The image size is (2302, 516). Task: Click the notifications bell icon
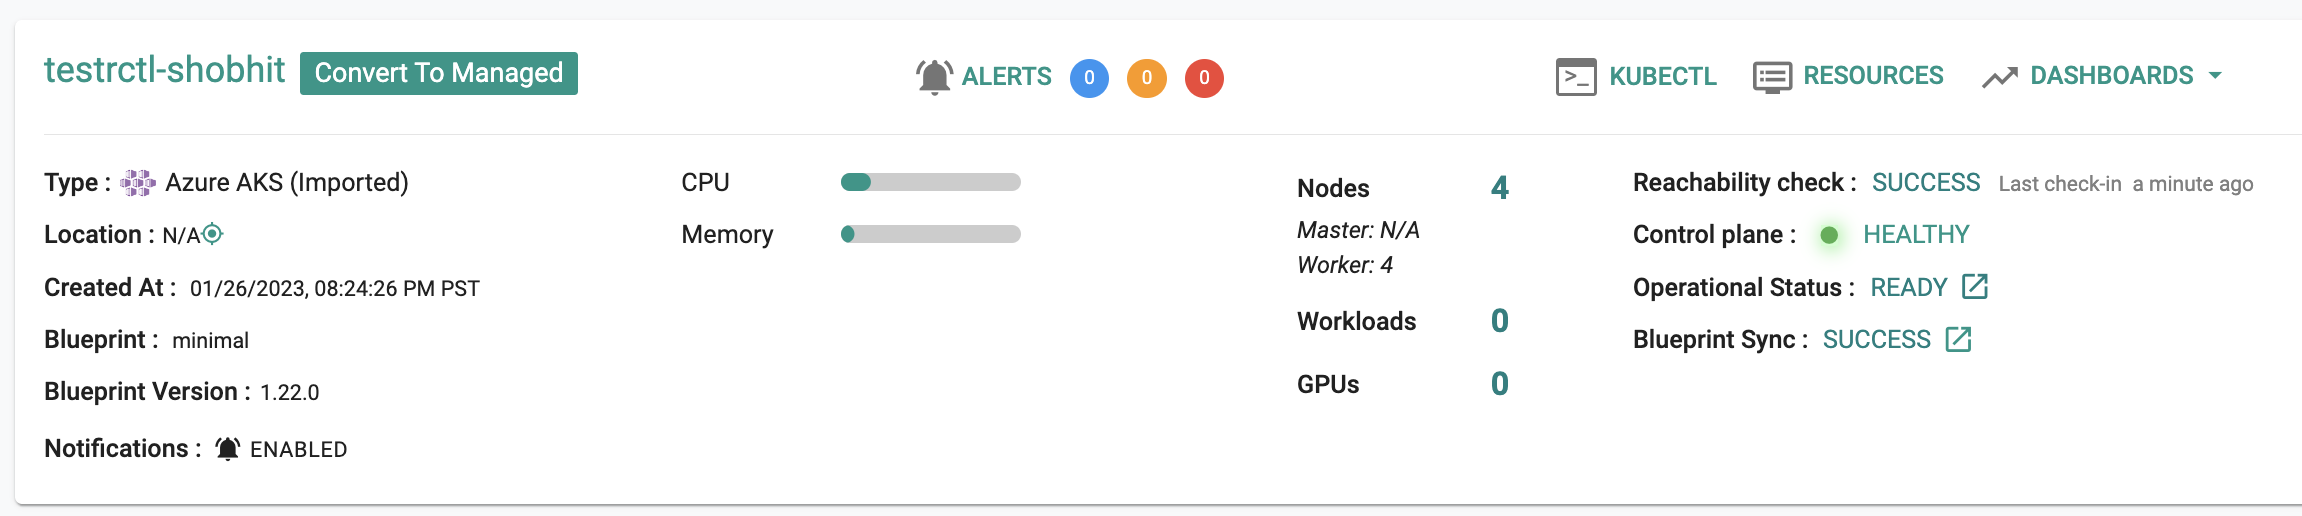pyautogui.click(x=228, y=449)
